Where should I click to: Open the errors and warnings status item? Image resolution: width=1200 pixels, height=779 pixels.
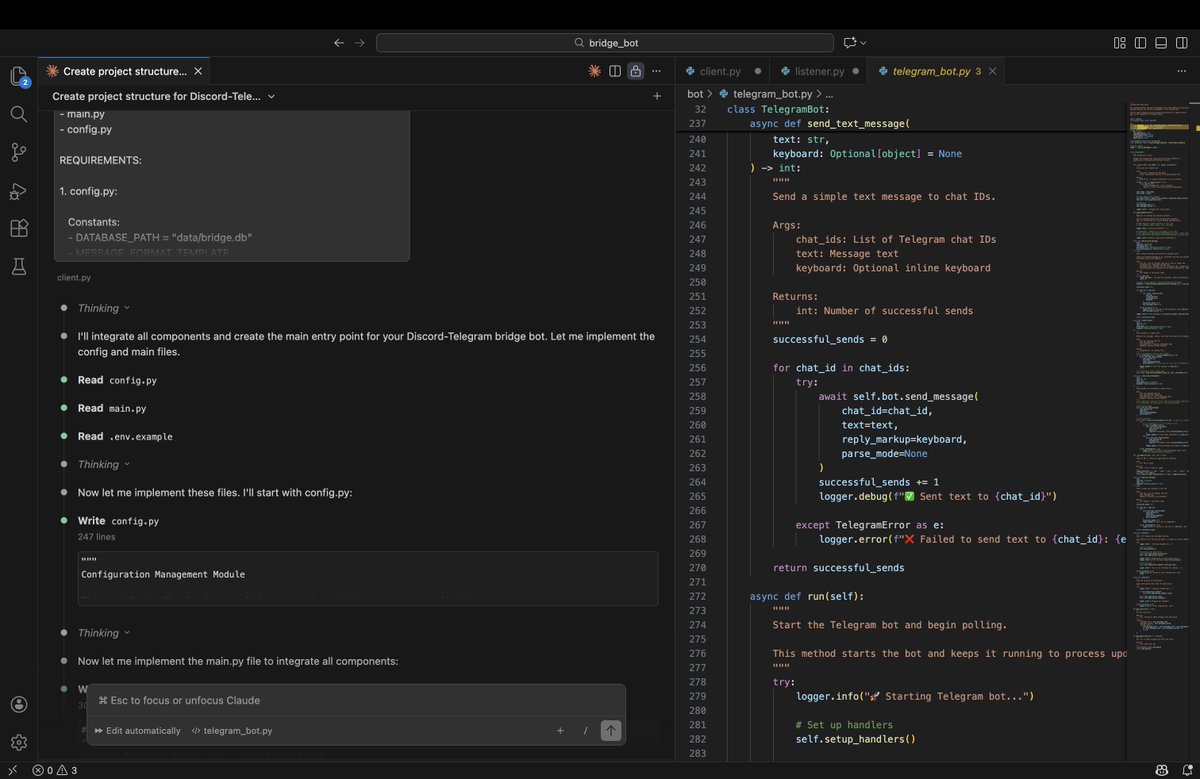(55, 770)
